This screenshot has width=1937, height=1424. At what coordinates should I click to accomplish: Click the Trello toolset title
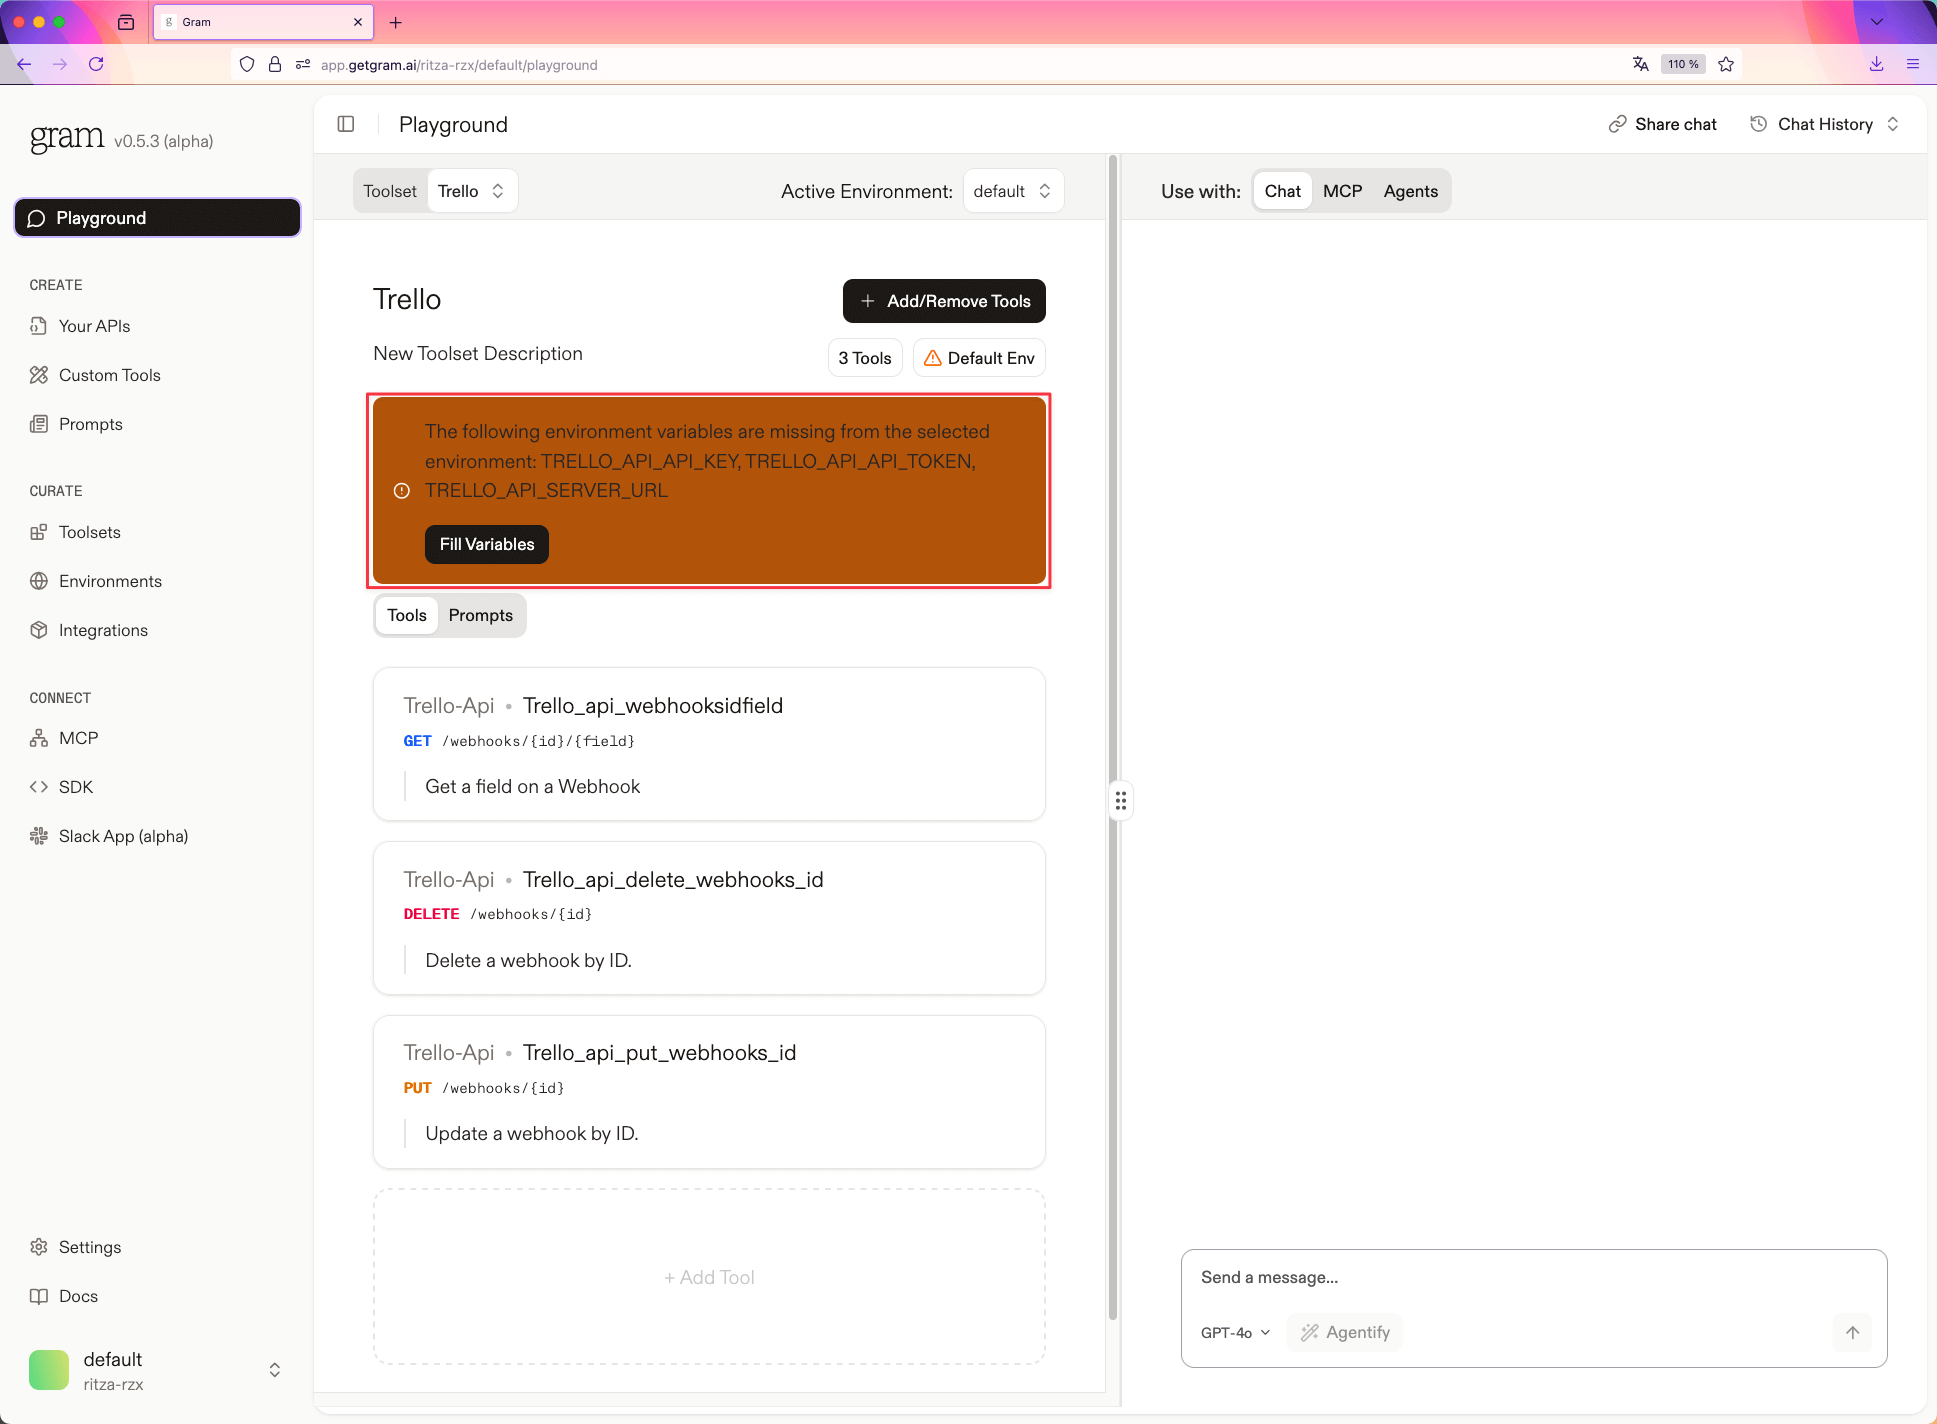tap(407, 299)
